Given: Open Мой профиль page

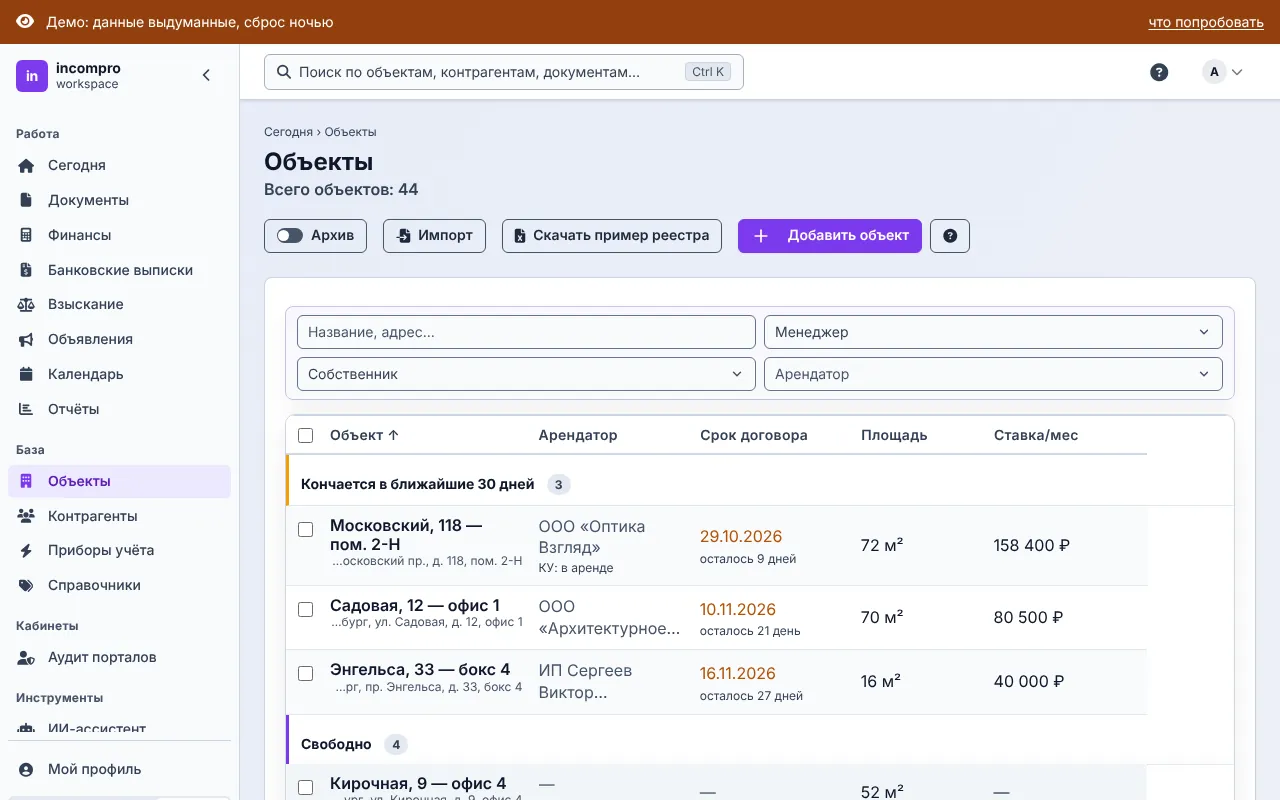Looking at the screenshot, I should tap(119, 769).
